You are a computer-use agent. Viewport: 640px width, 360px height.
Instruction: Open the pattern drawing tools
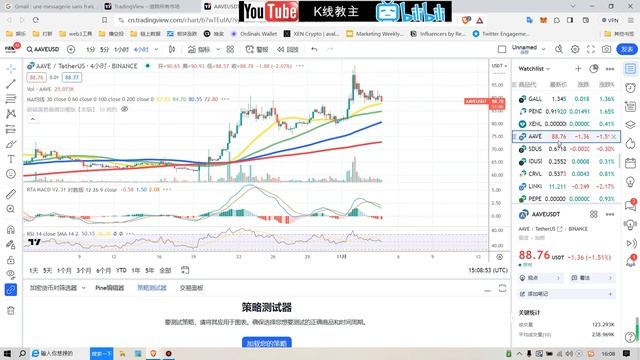(11, 114)
